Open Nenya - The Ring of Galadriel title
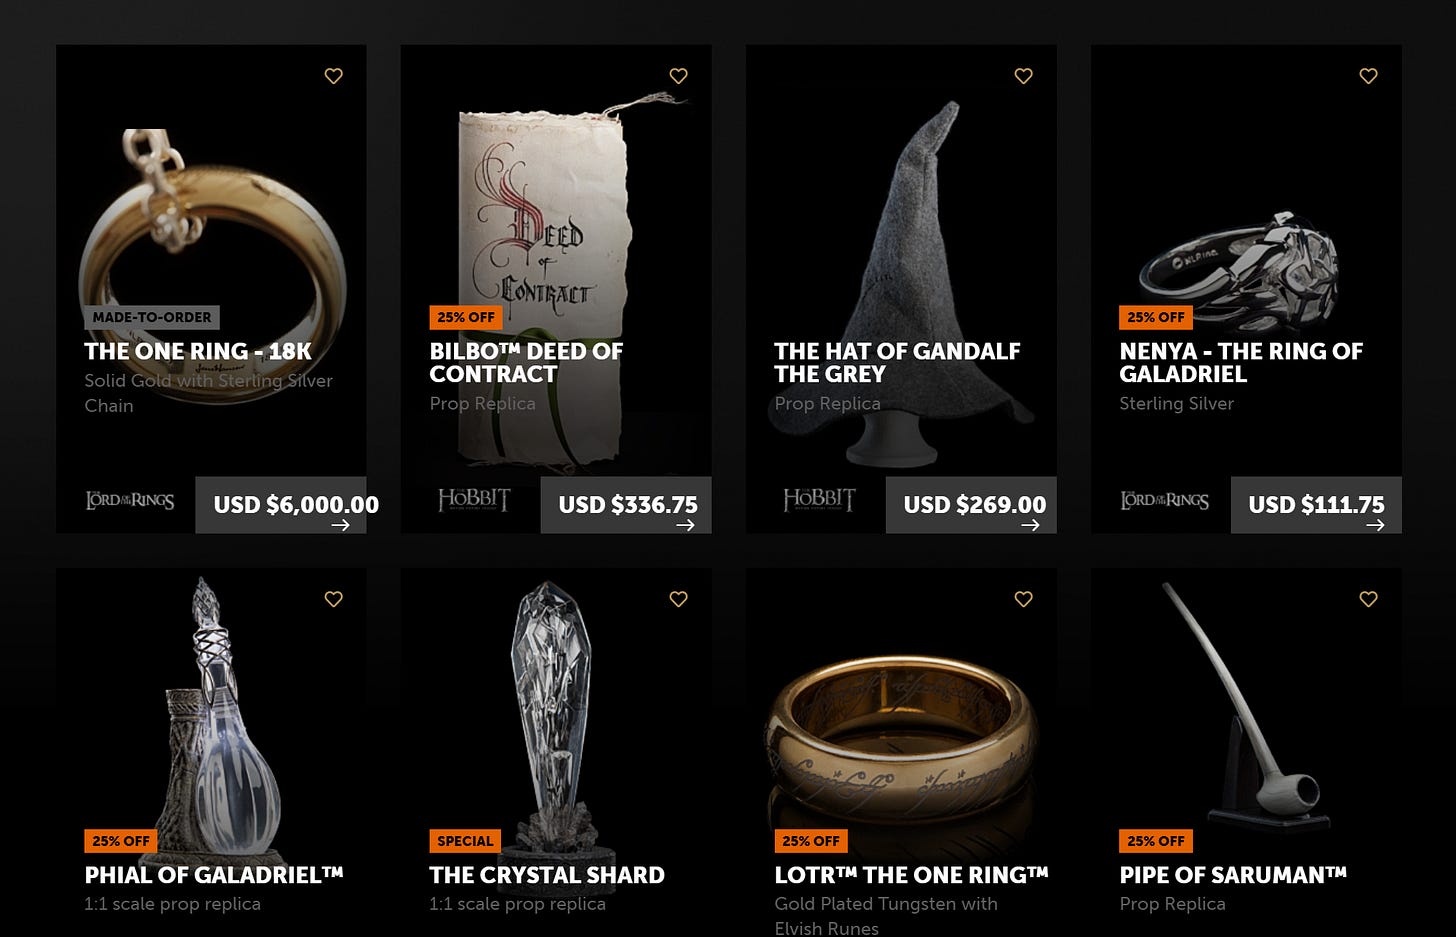 pos(1241,363)
